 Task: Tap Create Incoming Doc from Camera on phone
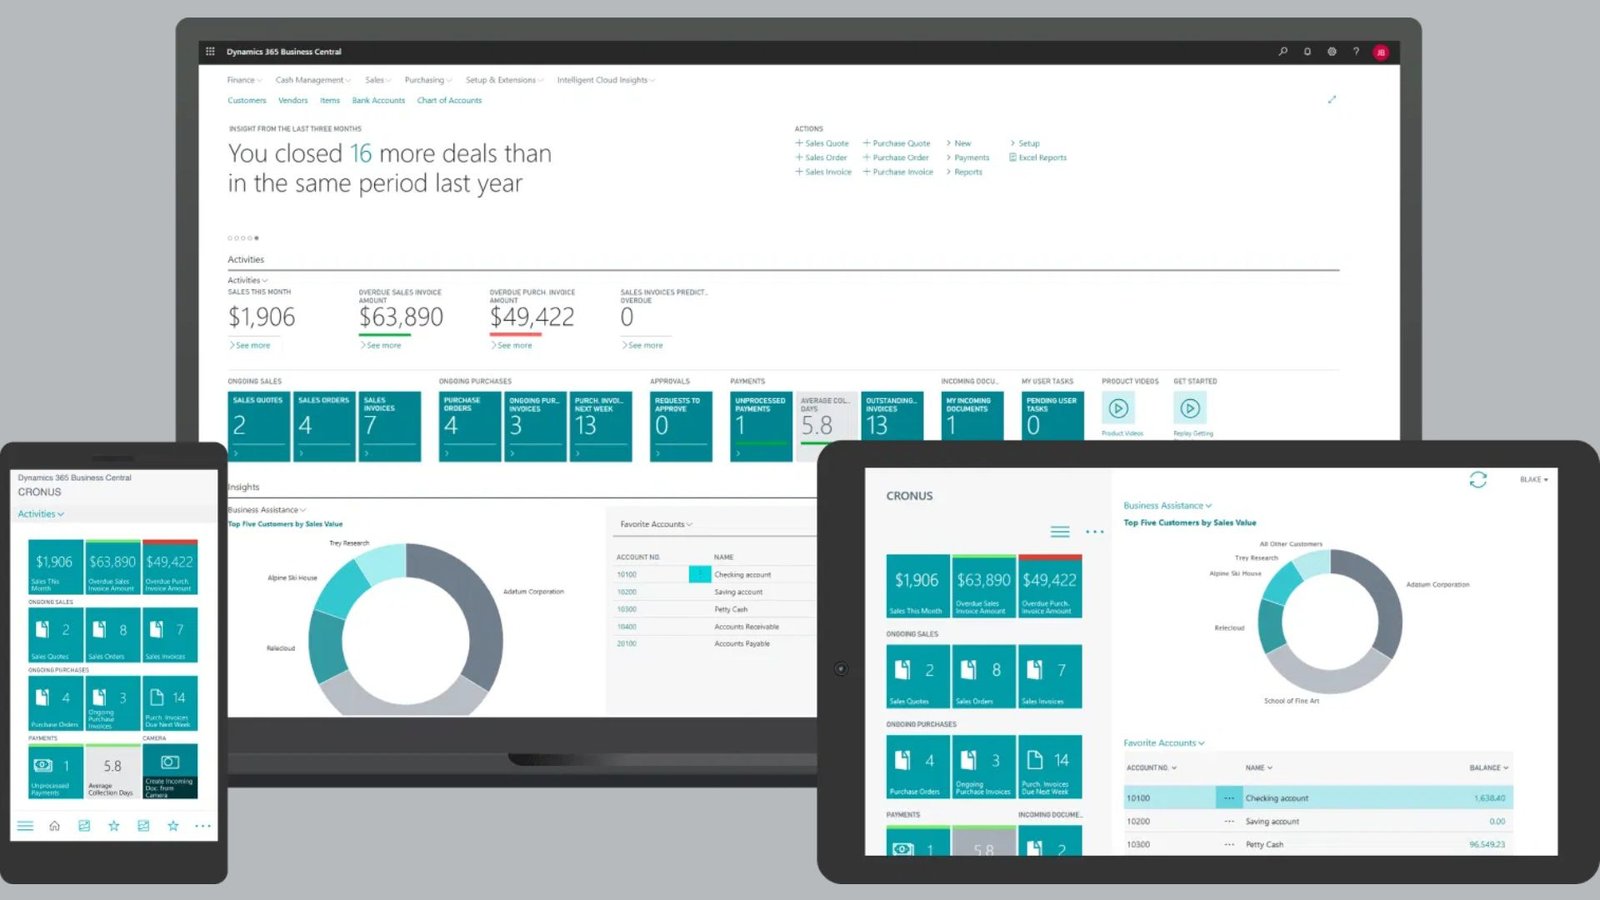coord(170,771)
